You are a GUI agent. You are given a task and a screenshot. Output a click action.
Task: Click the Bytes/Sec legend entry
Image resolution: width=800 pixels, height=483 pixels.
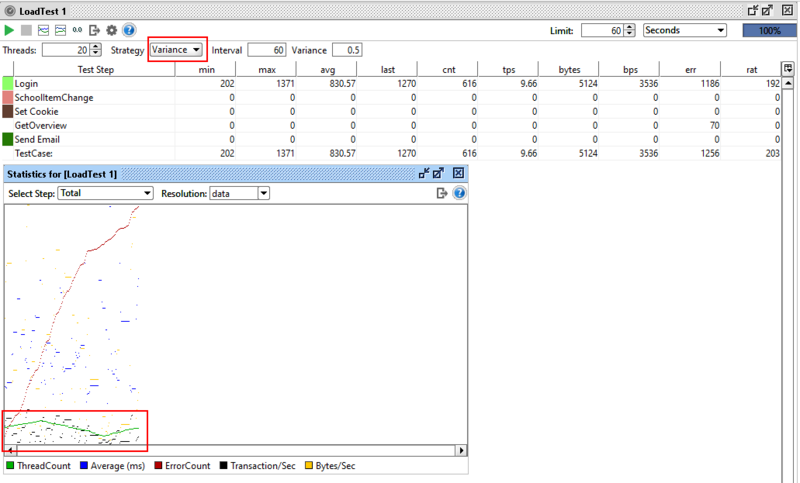click(330, 466)
